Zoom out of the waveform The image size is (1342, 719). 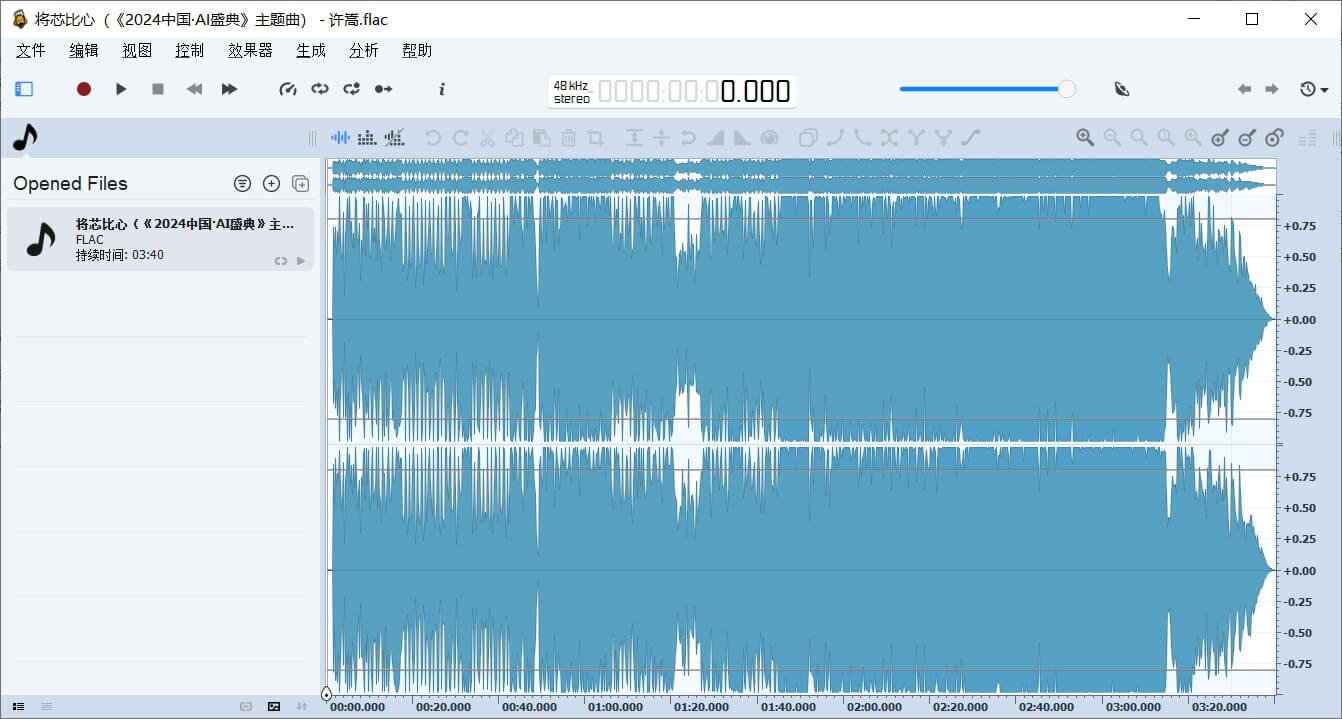[1112, 138]
